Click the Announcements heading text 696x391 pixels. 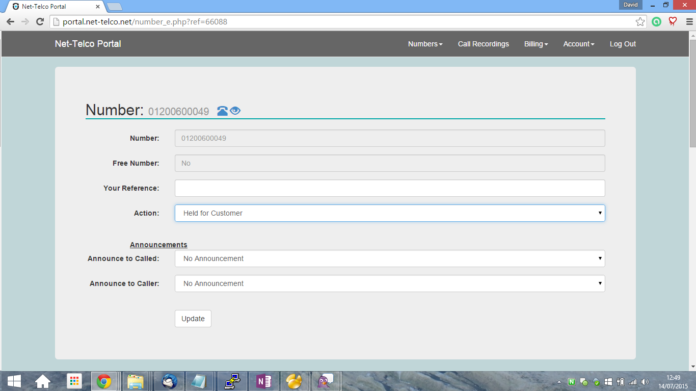[x=158, y=245]
